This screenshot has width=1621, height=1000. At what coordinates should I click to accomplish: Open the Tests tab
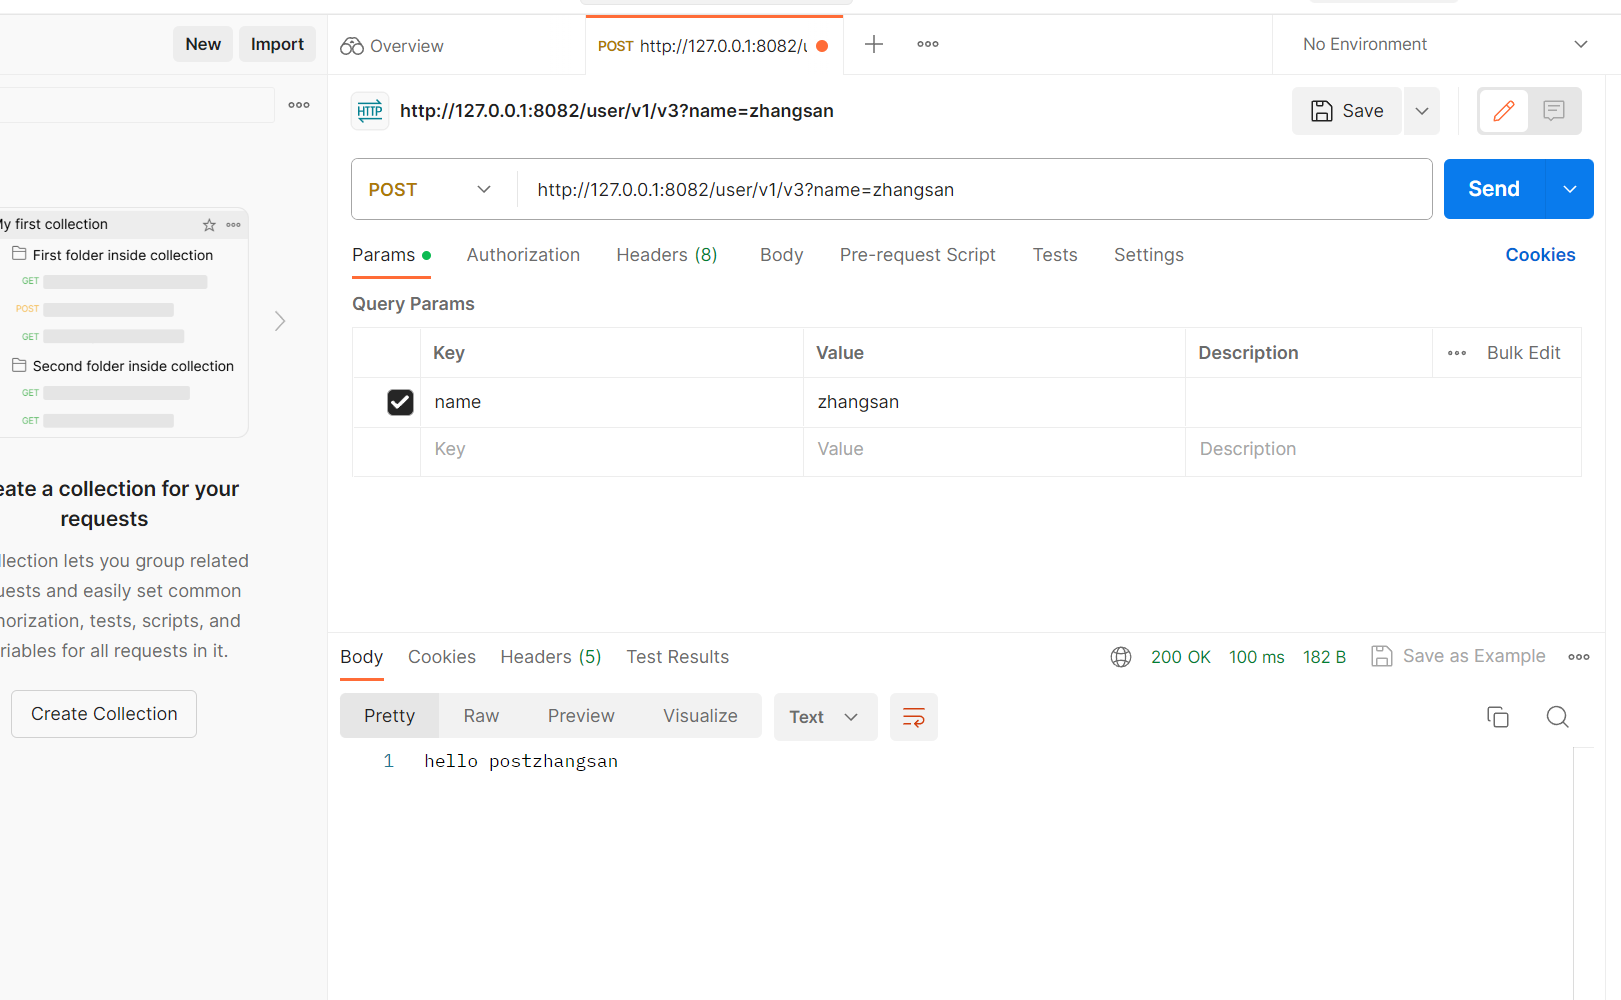click(x=1055, y=255)
